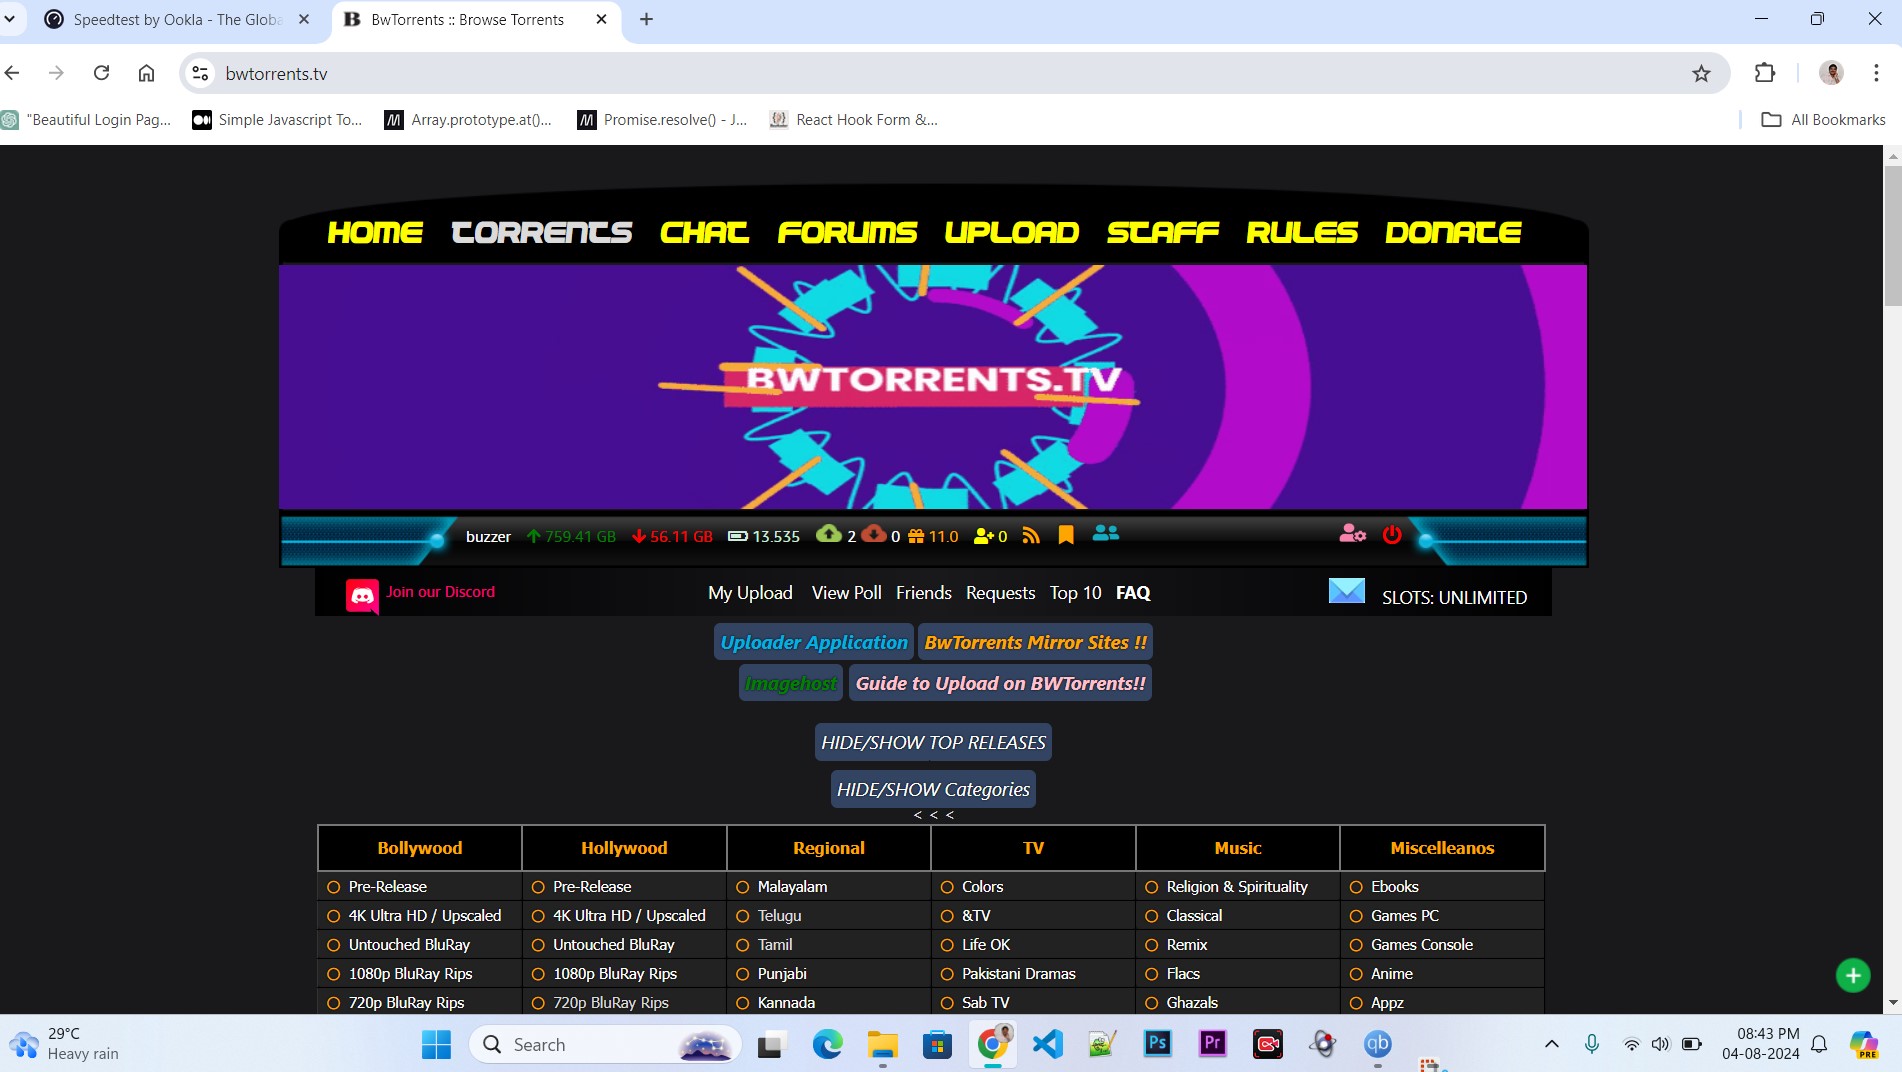Bookmark this page with star icon

(1701, 73)
